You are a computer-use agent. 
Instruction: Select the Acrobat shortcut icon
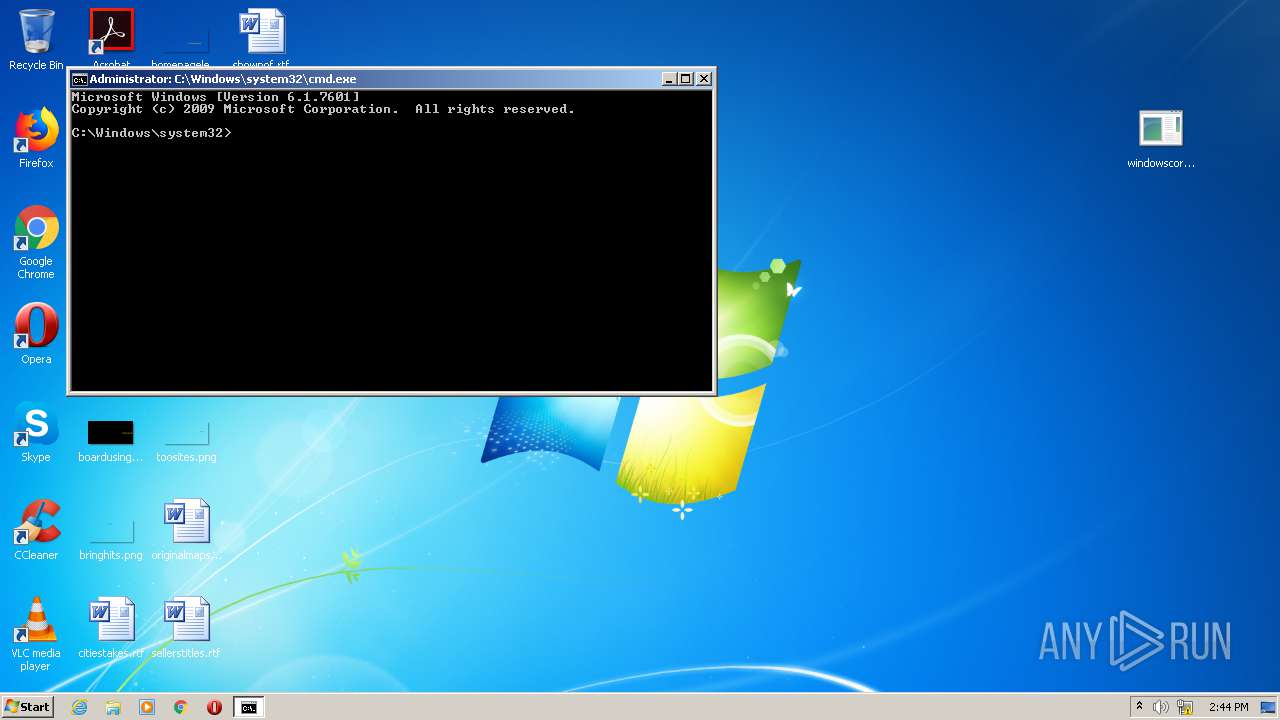111,31
